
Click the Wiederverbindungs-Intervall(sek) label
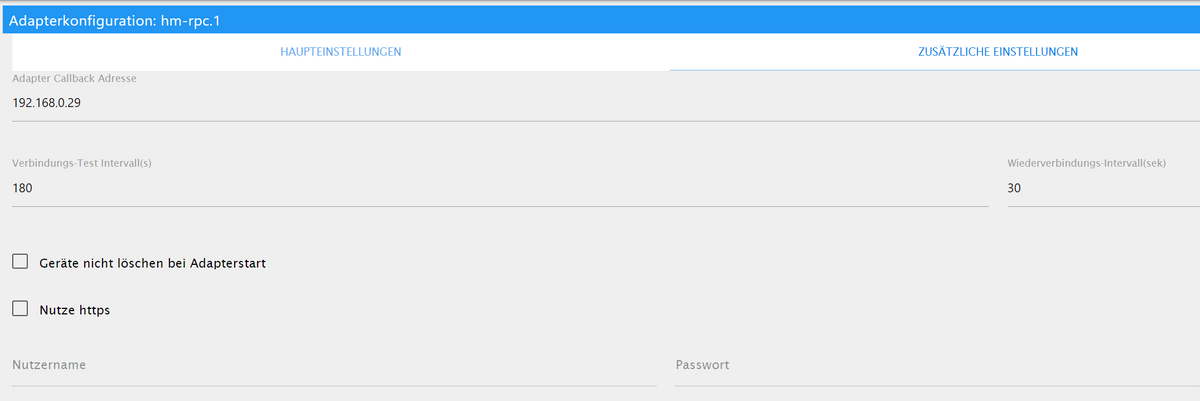click(x=1088, y=162)
